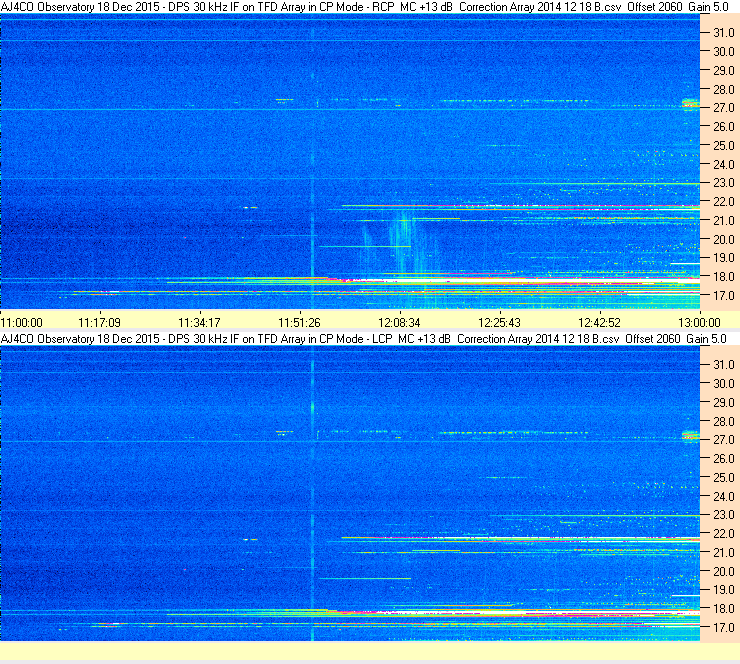Select the 25.0 frequency label in RCP plot
Viewport: 740px width, 664px height.
coord(723,146)
